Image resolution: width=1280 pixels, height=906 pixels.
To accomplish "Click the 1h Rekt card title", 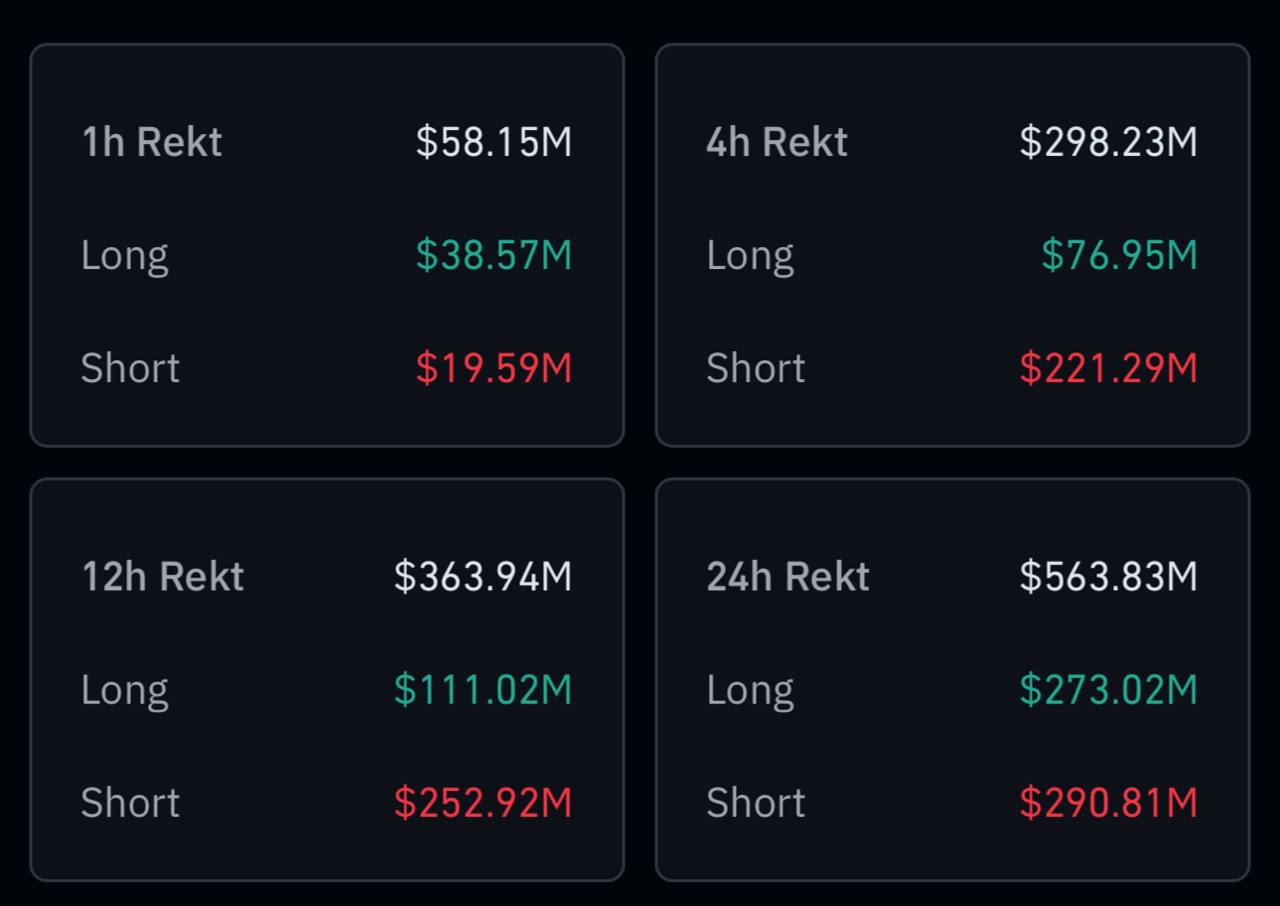I will click(151, 142).
